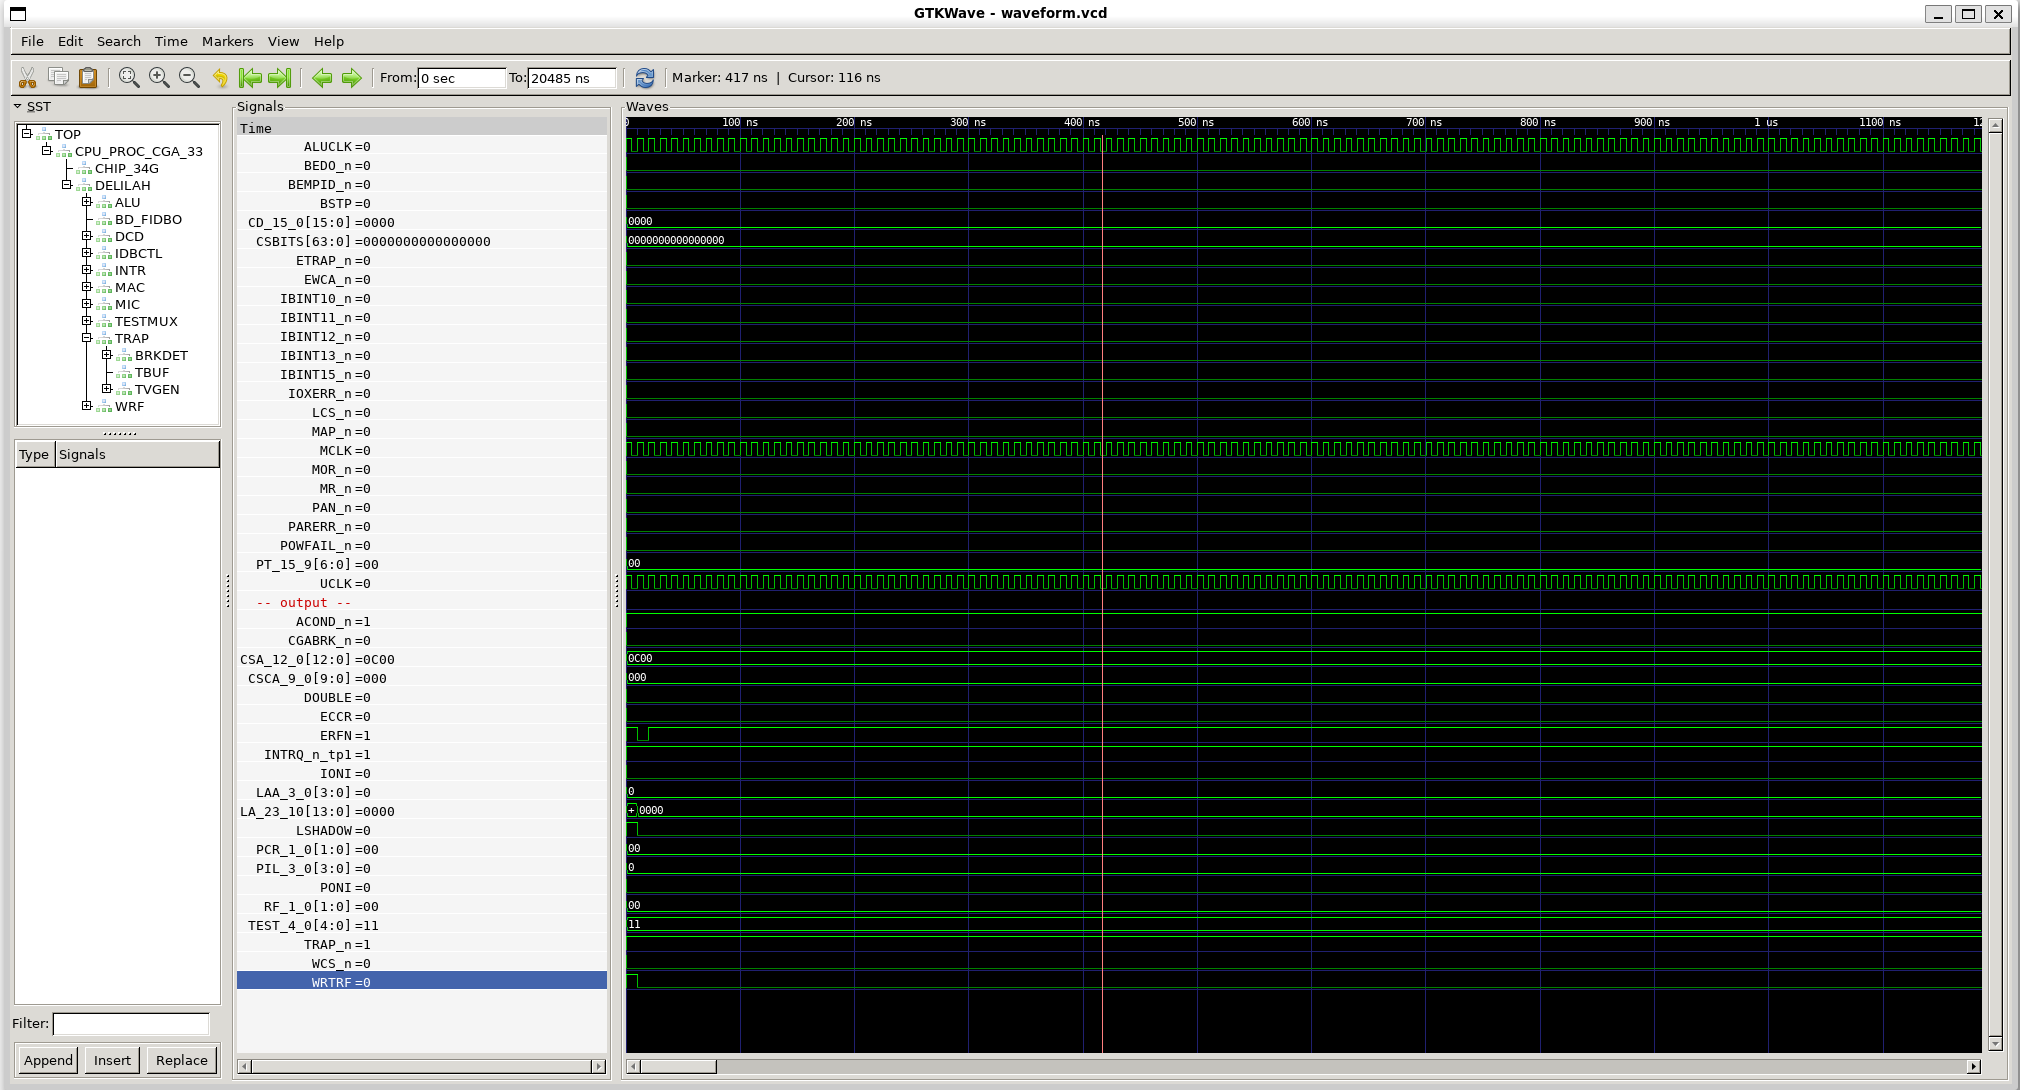Click the signals list horizontal scrollbar
The image size is (2020, 1090).
[x=422, y=1066]
